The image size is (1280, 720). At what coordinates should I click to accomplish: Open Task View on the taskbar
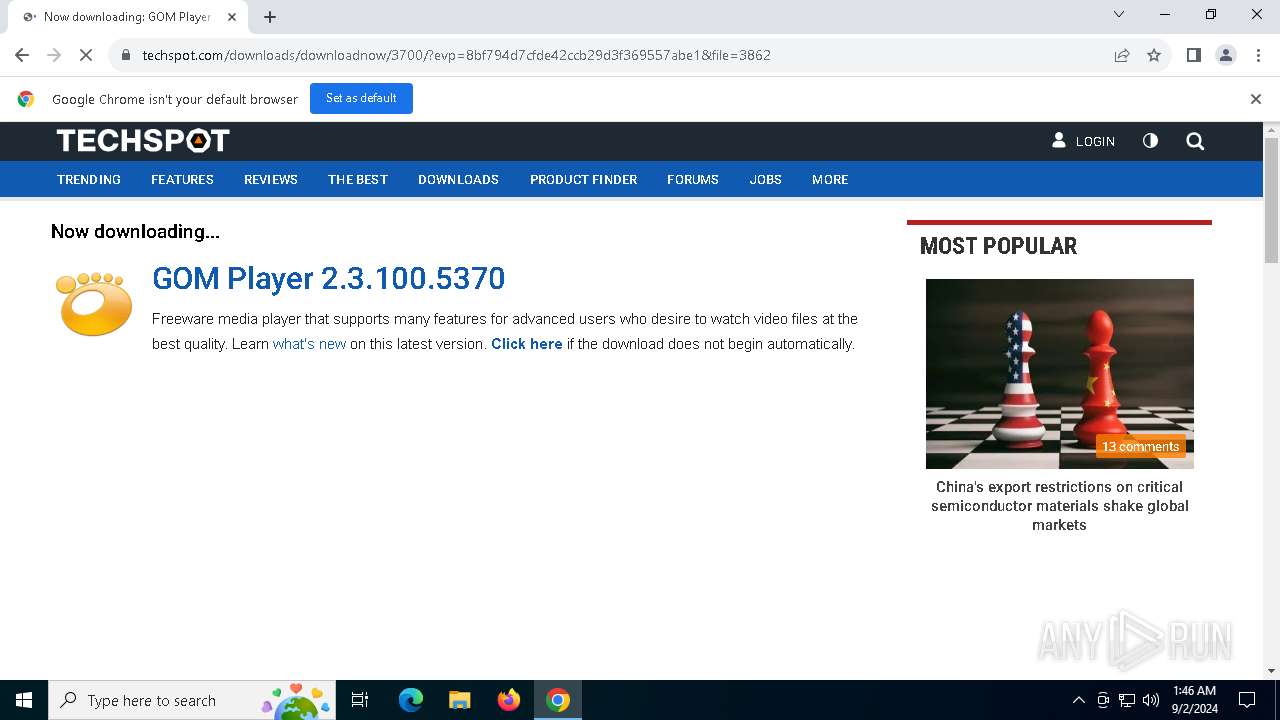[360, 700]
